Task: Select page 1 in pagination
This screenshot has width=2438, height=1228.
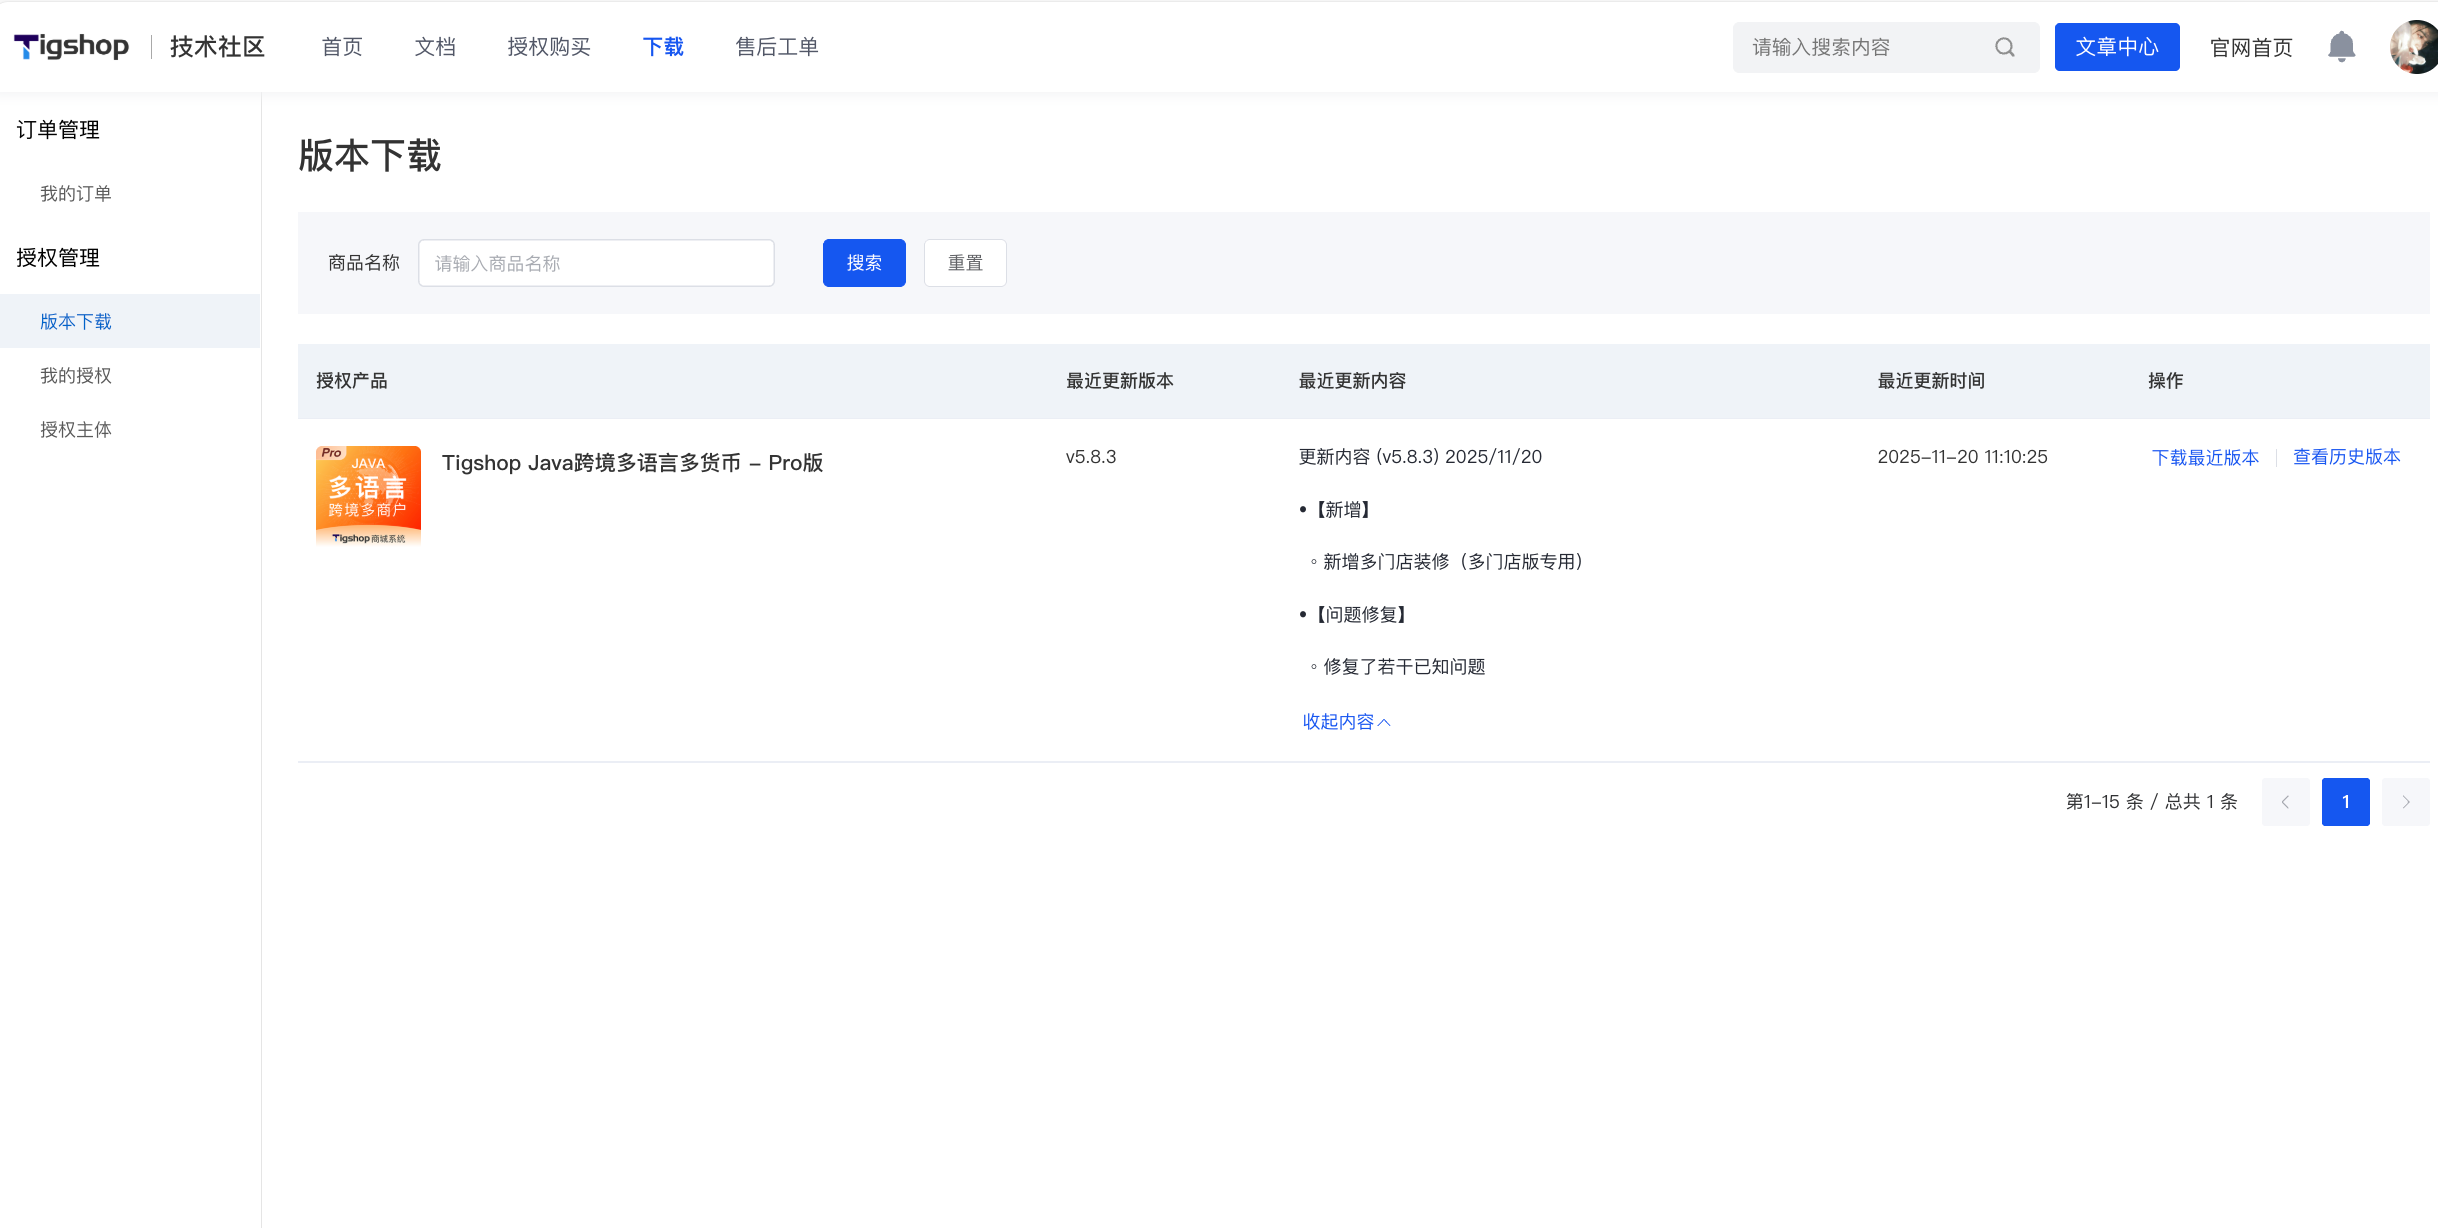Action: point(2345,802)
